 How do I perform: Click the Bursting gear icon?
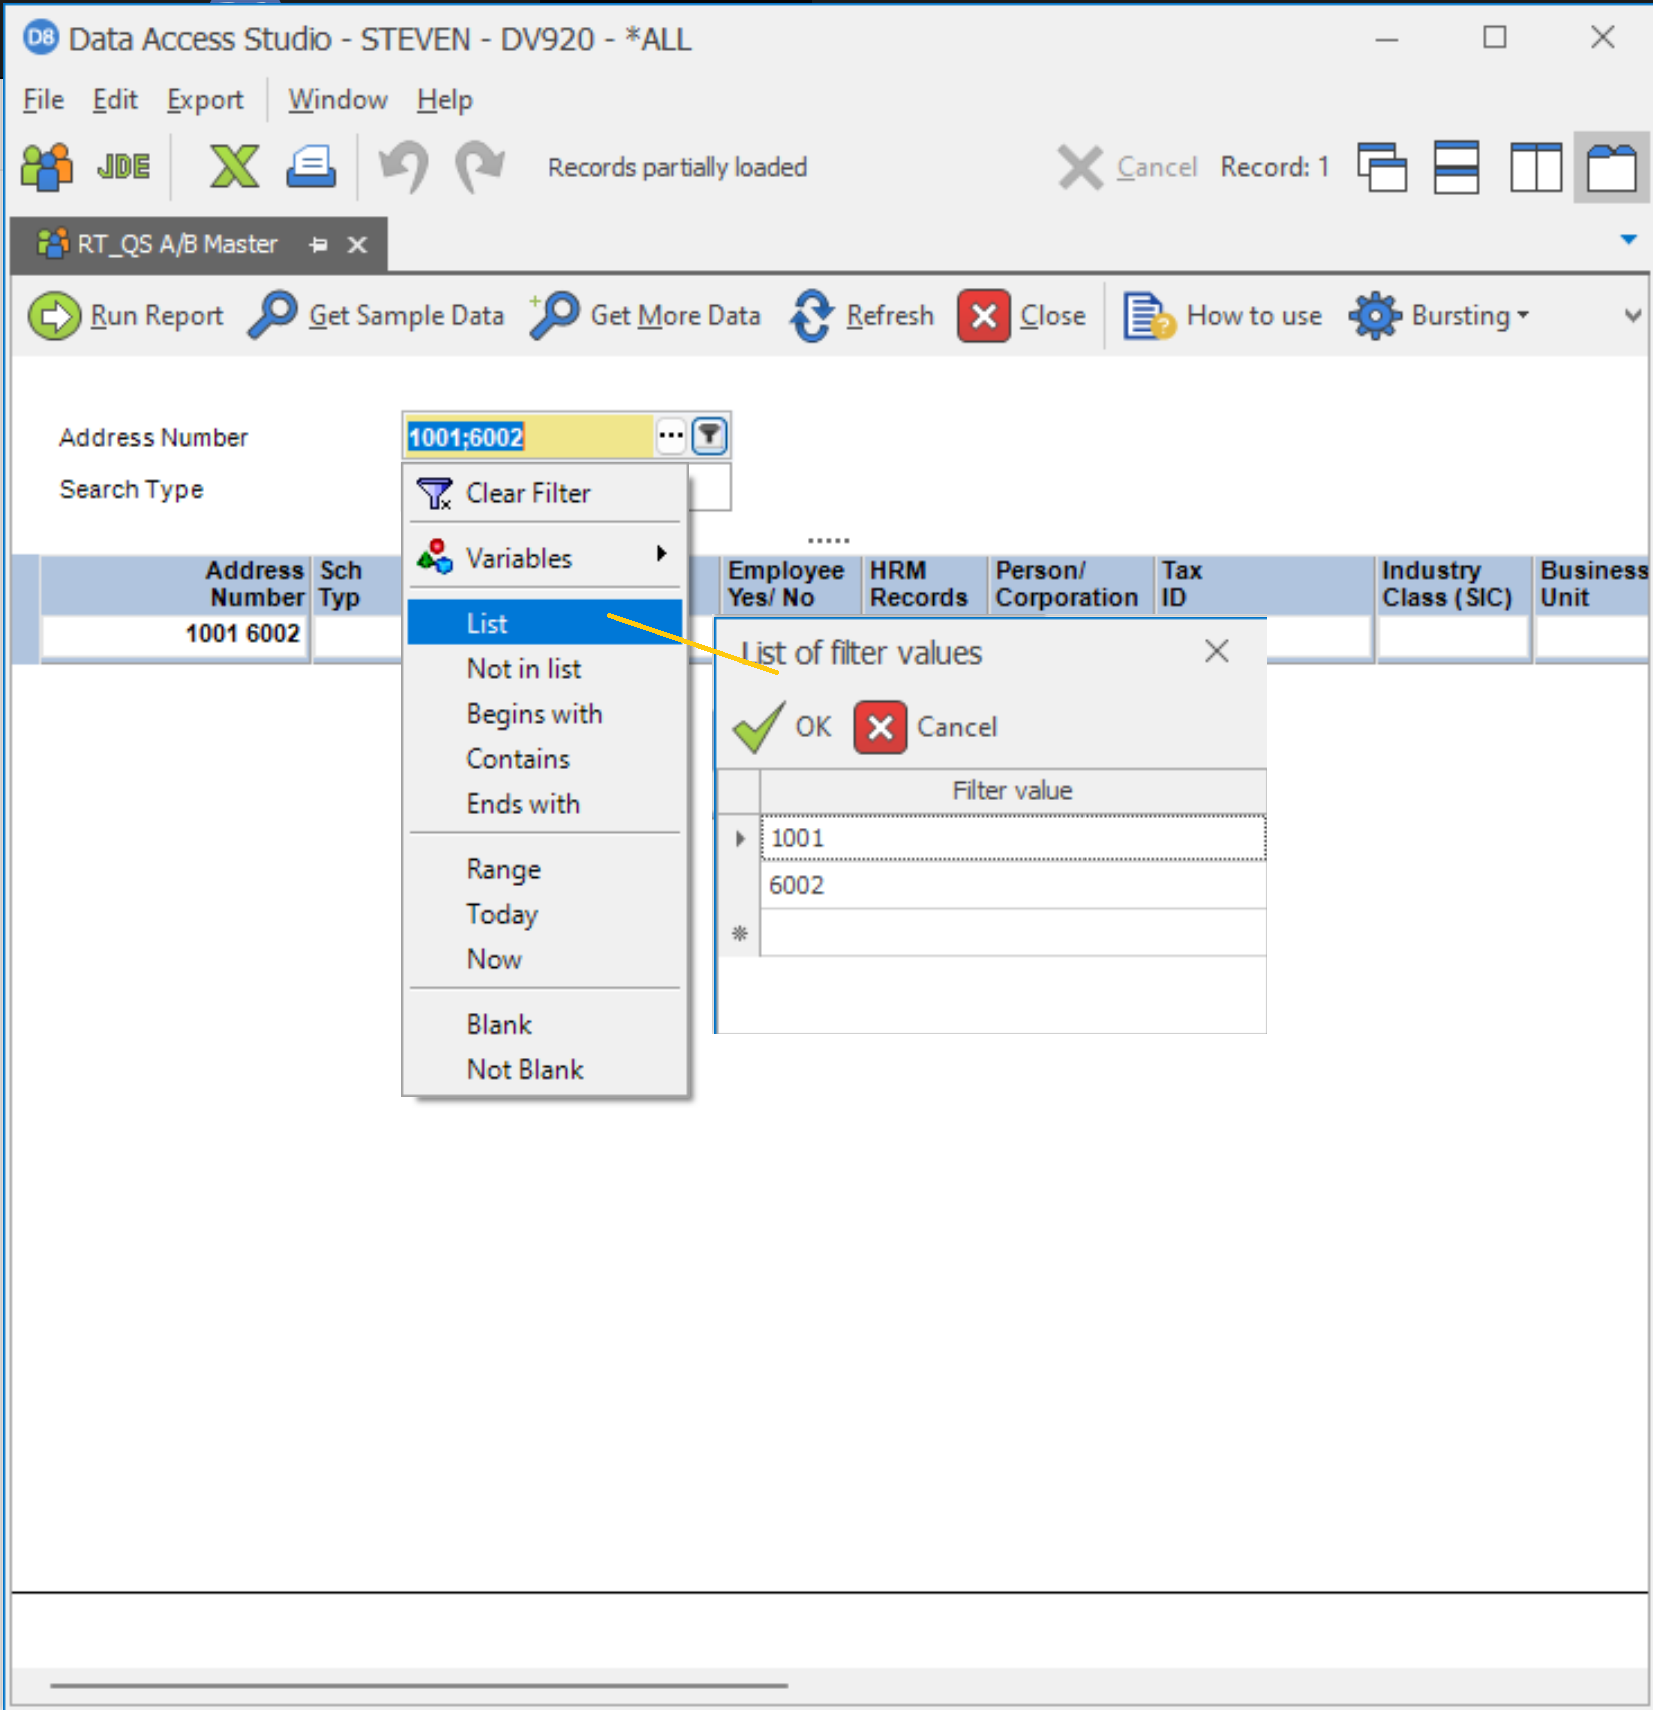[x=1375, y=316]
